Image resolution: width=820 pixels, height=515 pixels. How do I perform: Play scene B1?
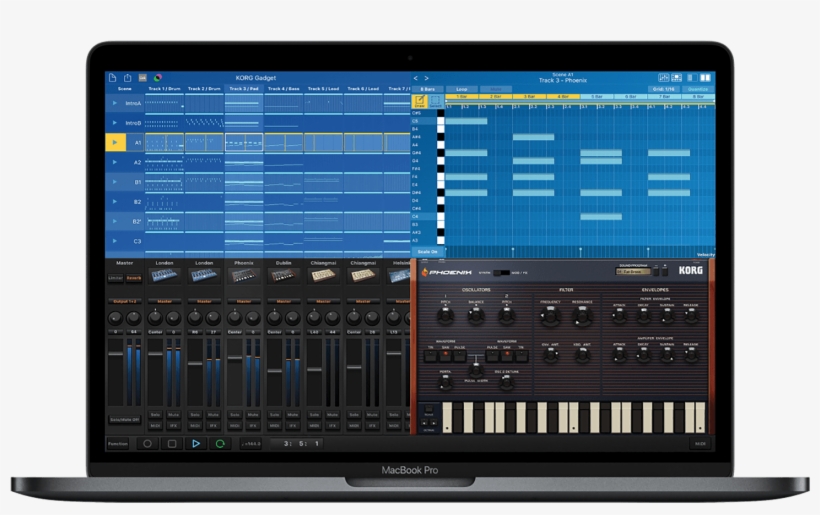click(x=115, y=182)
